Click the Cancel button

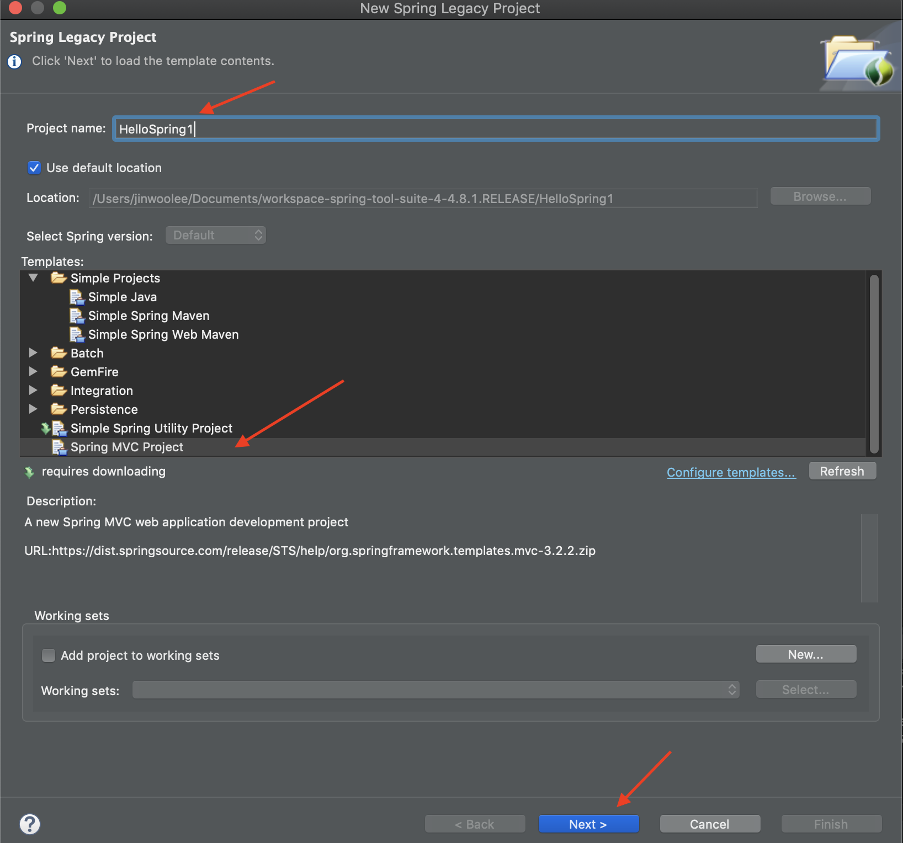[710, 824]
